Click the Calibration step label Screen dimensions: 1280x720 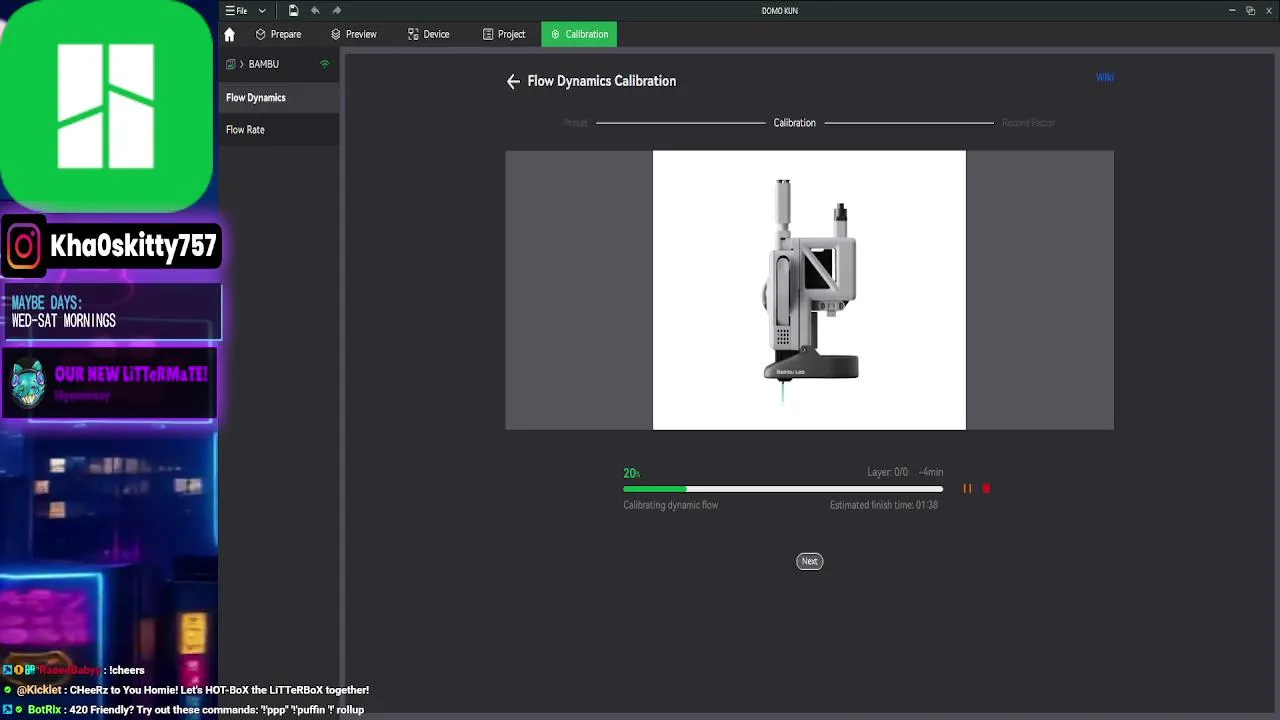point(794,123)
